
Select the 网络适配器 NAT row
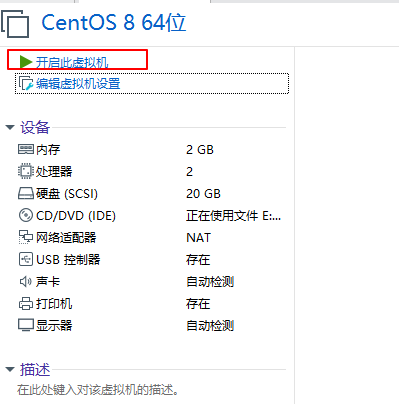pos(150,237)
